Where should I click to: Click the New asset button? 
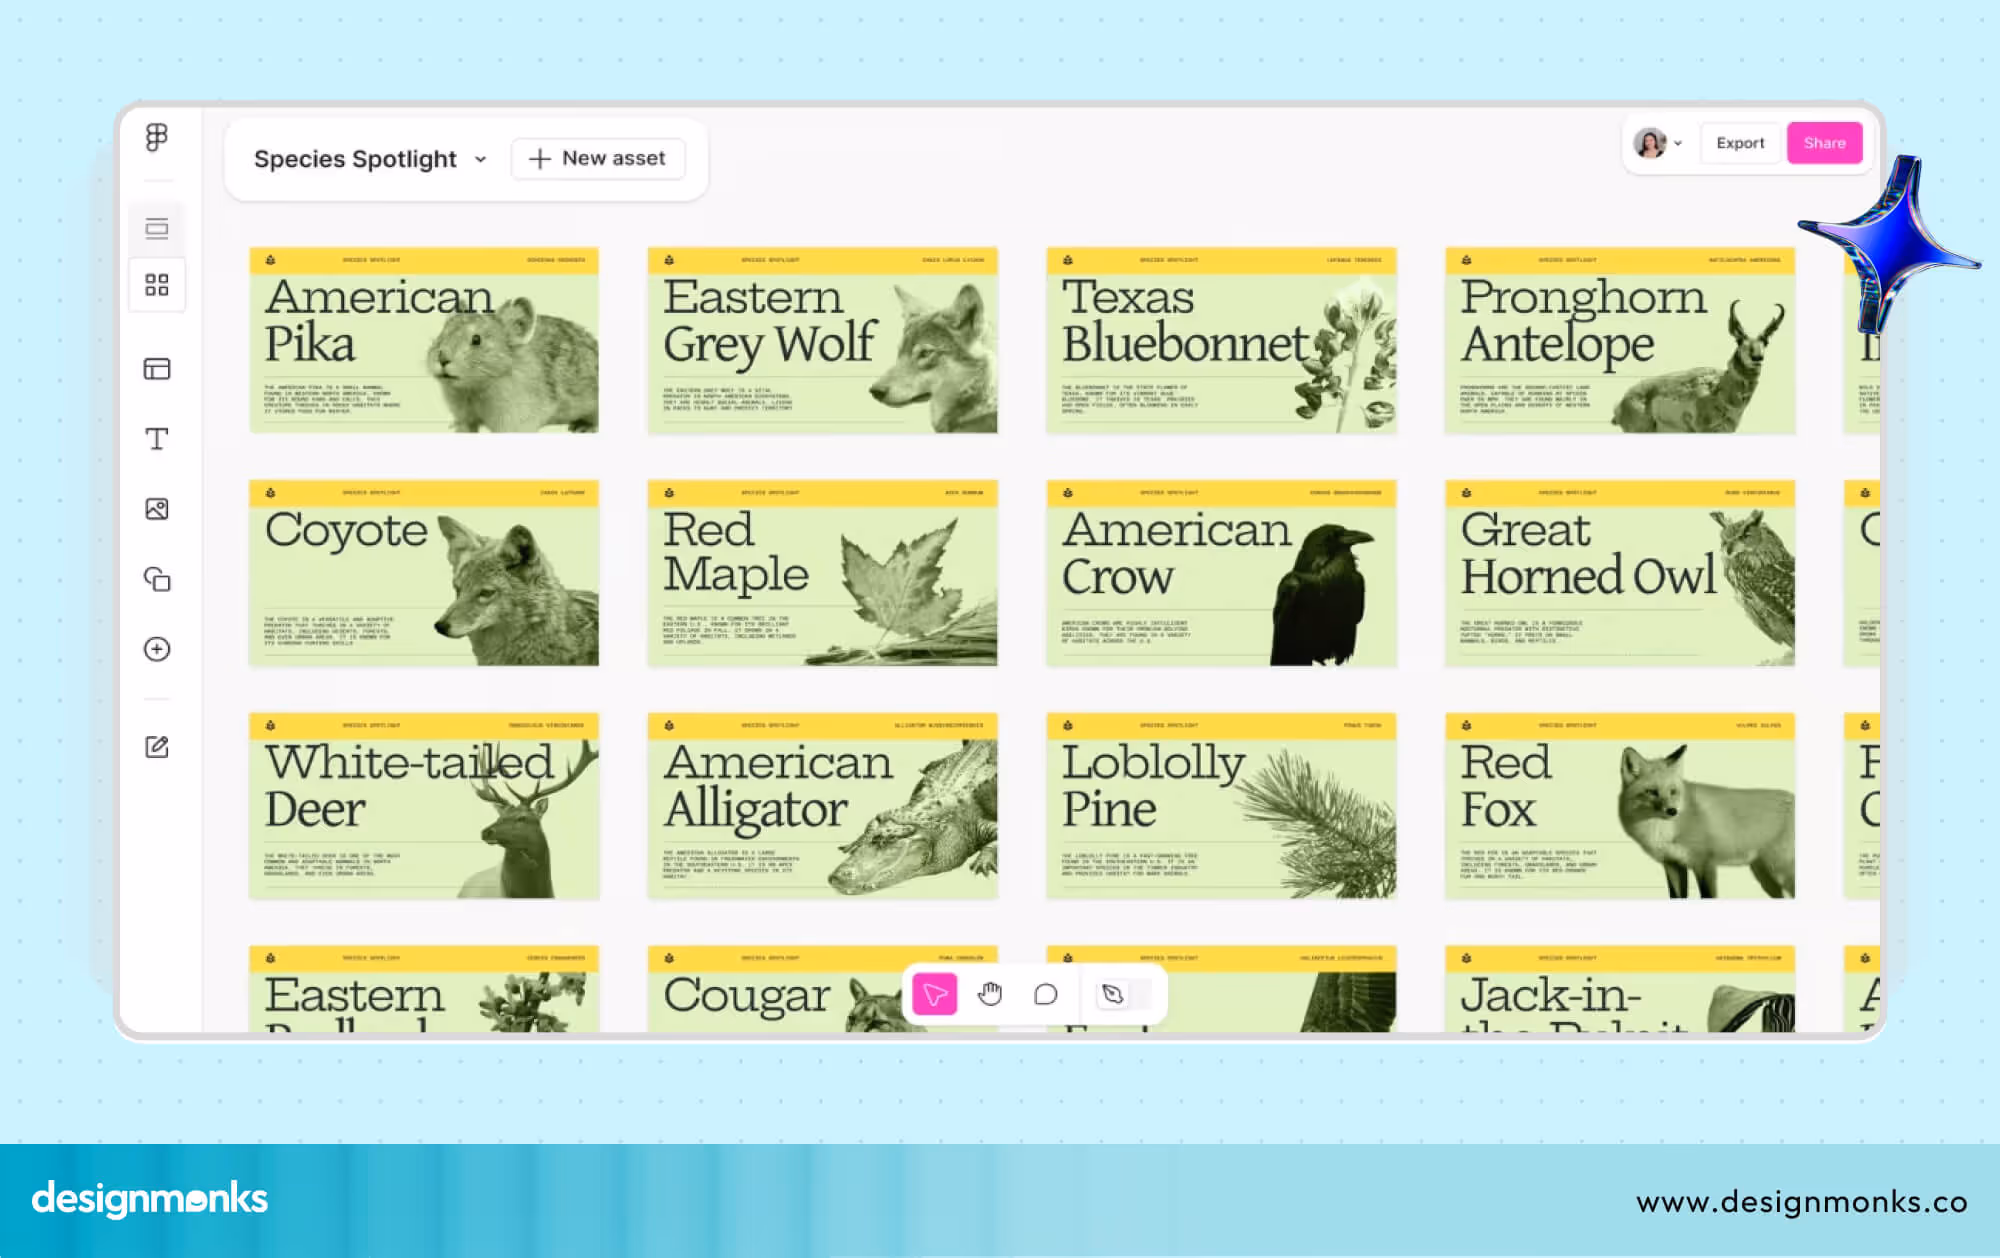(x=598, y=159)
